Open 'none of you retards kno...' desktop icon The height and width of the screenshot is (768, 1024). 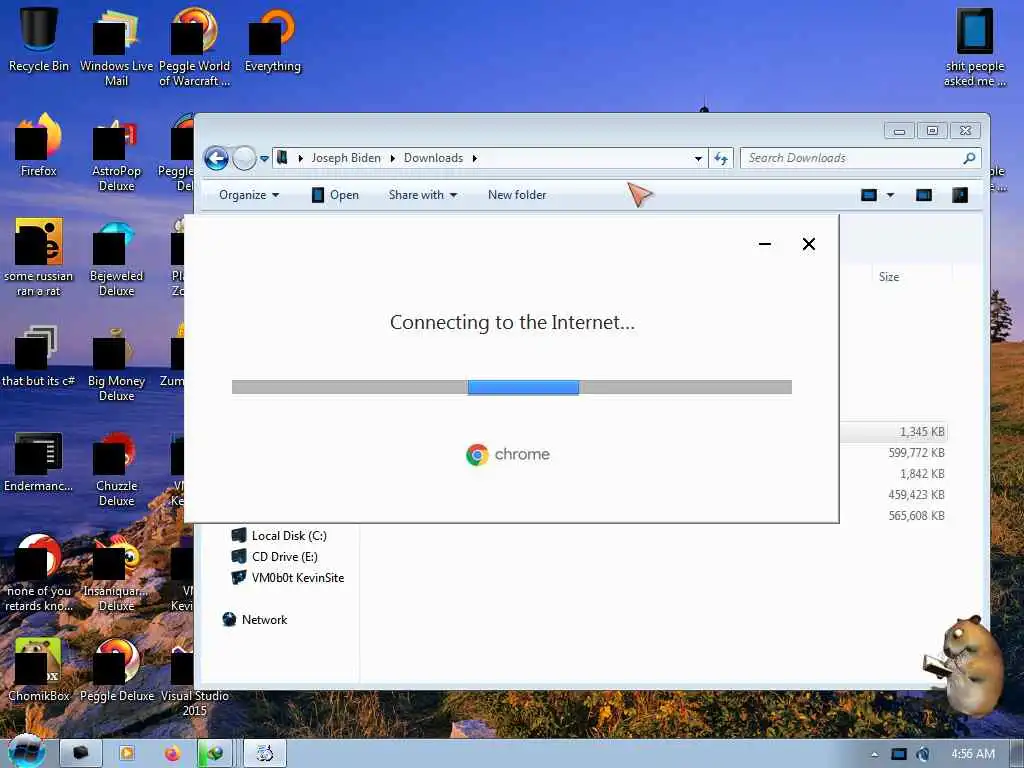(x=39, y=572)
